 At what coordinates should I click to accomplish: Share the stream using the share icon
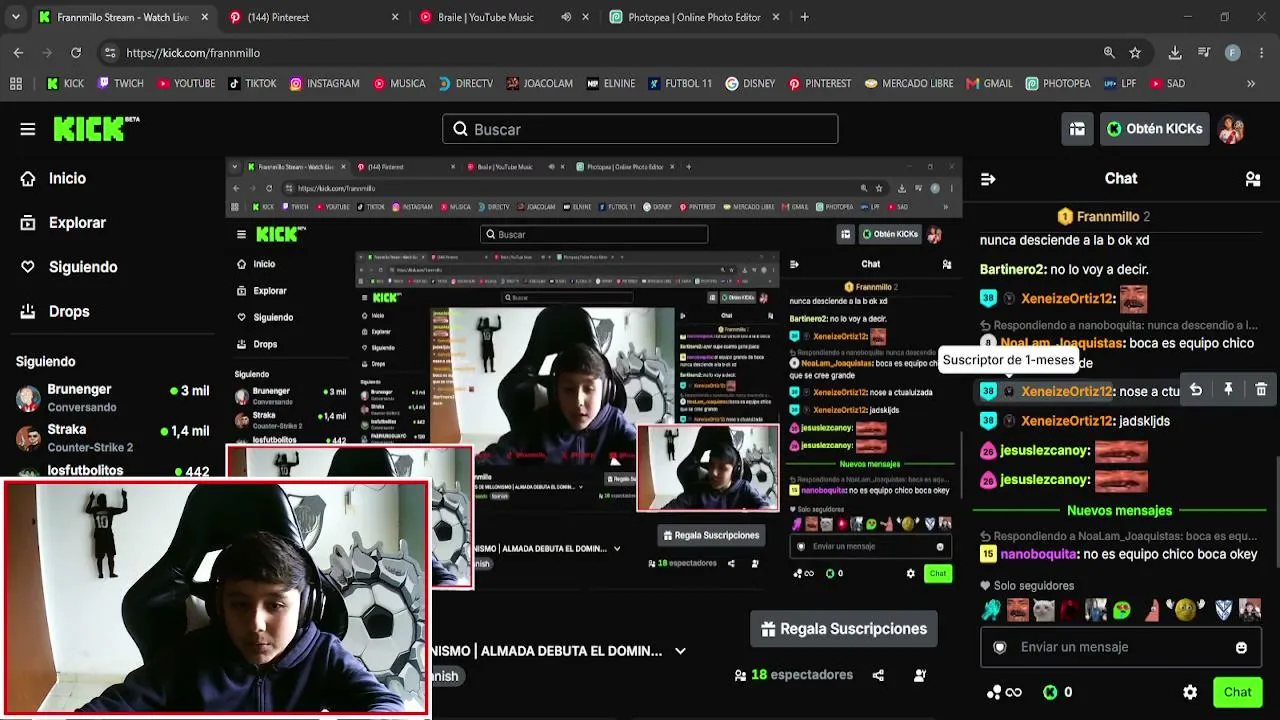[x=878, y=675]
